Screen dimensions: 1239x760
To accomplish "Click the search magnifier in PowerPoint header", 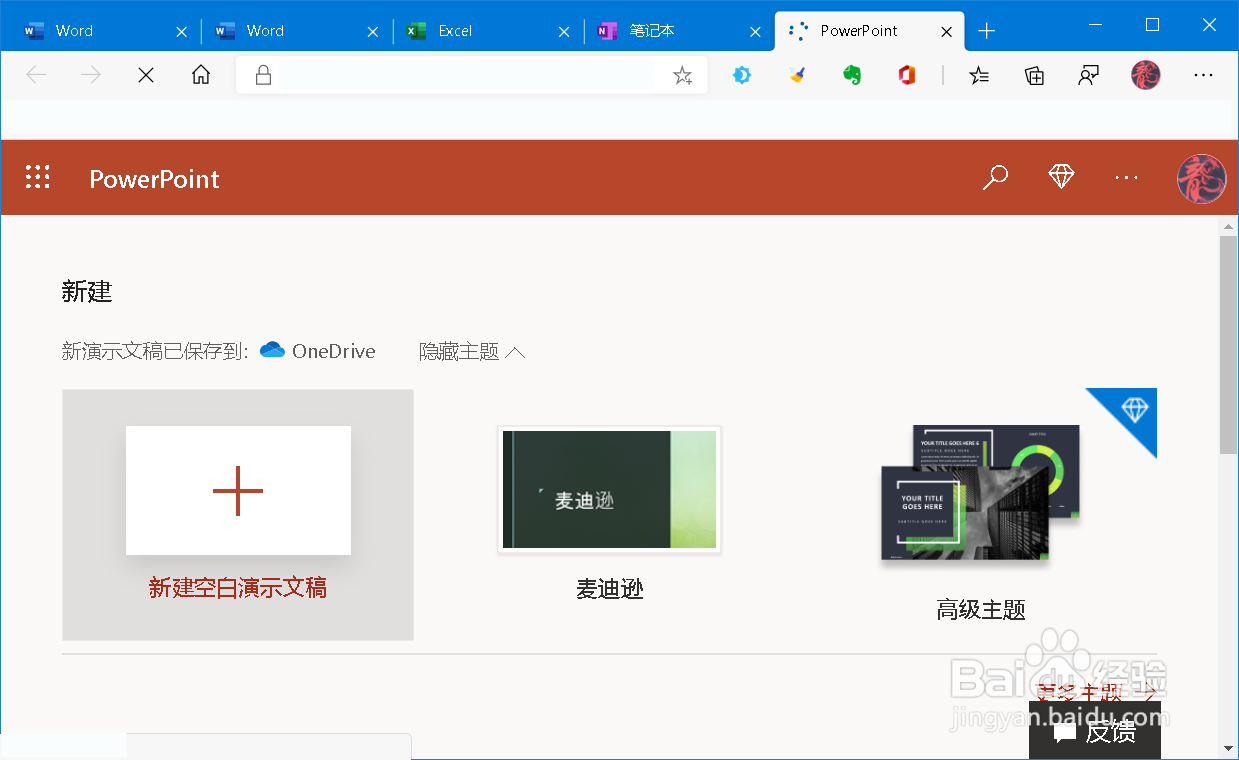I will coord(995,178).
